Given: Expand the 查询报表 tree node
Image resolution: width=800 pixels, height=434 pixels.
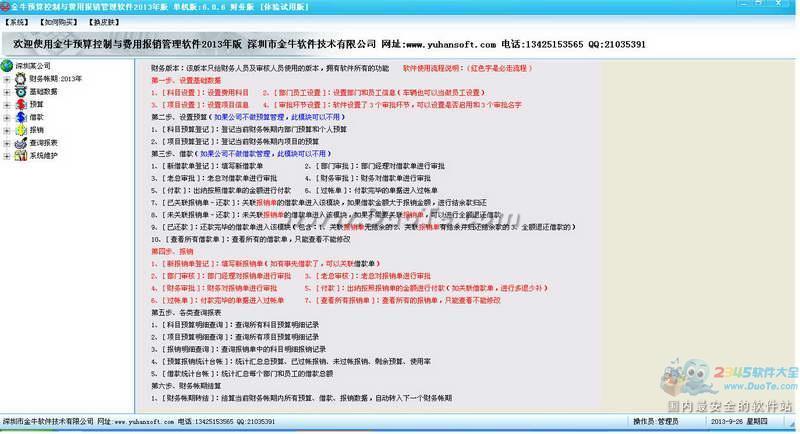Looking at the screenshot, I should (7, 143).
